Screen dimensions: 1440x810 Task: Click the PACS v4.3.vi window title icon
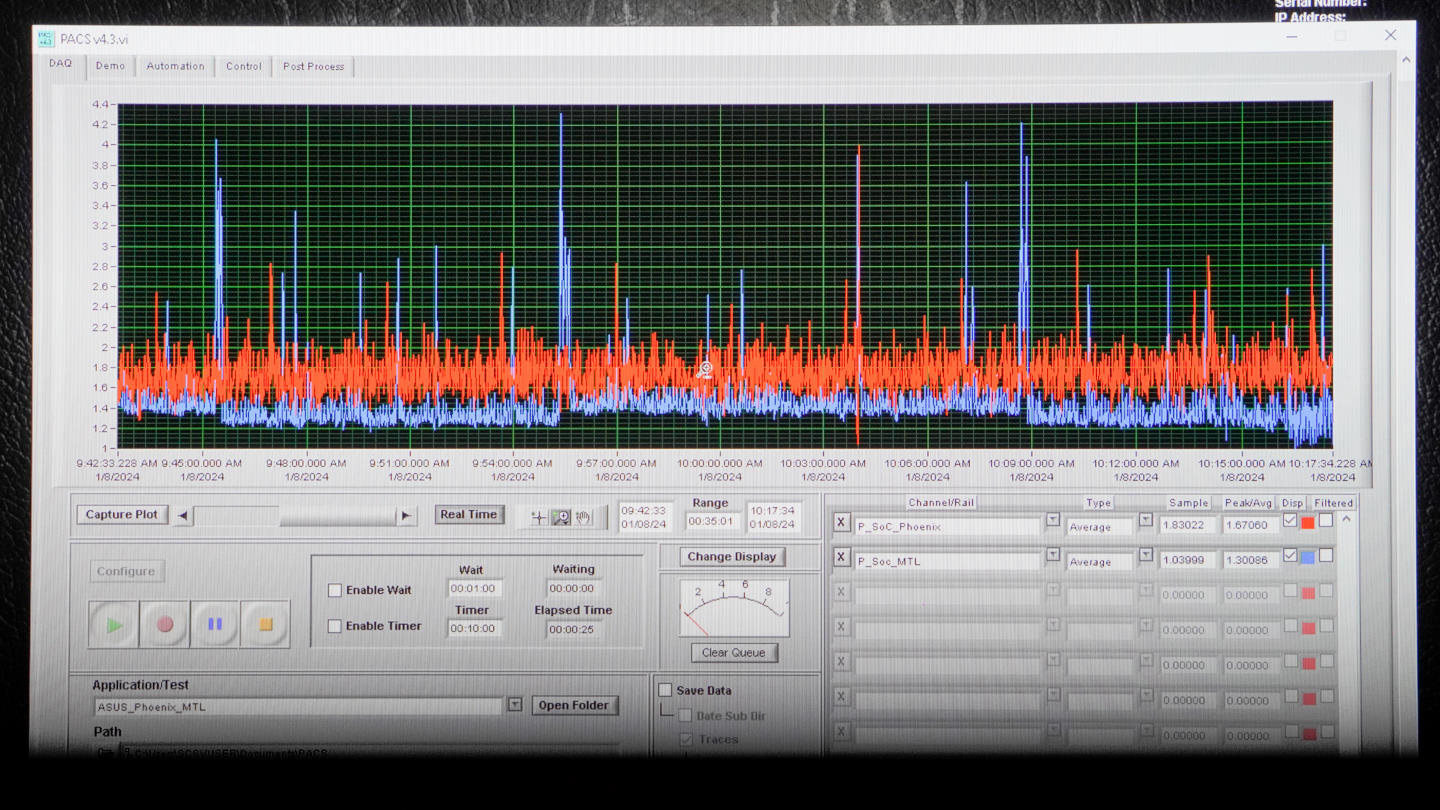[46, 39]
